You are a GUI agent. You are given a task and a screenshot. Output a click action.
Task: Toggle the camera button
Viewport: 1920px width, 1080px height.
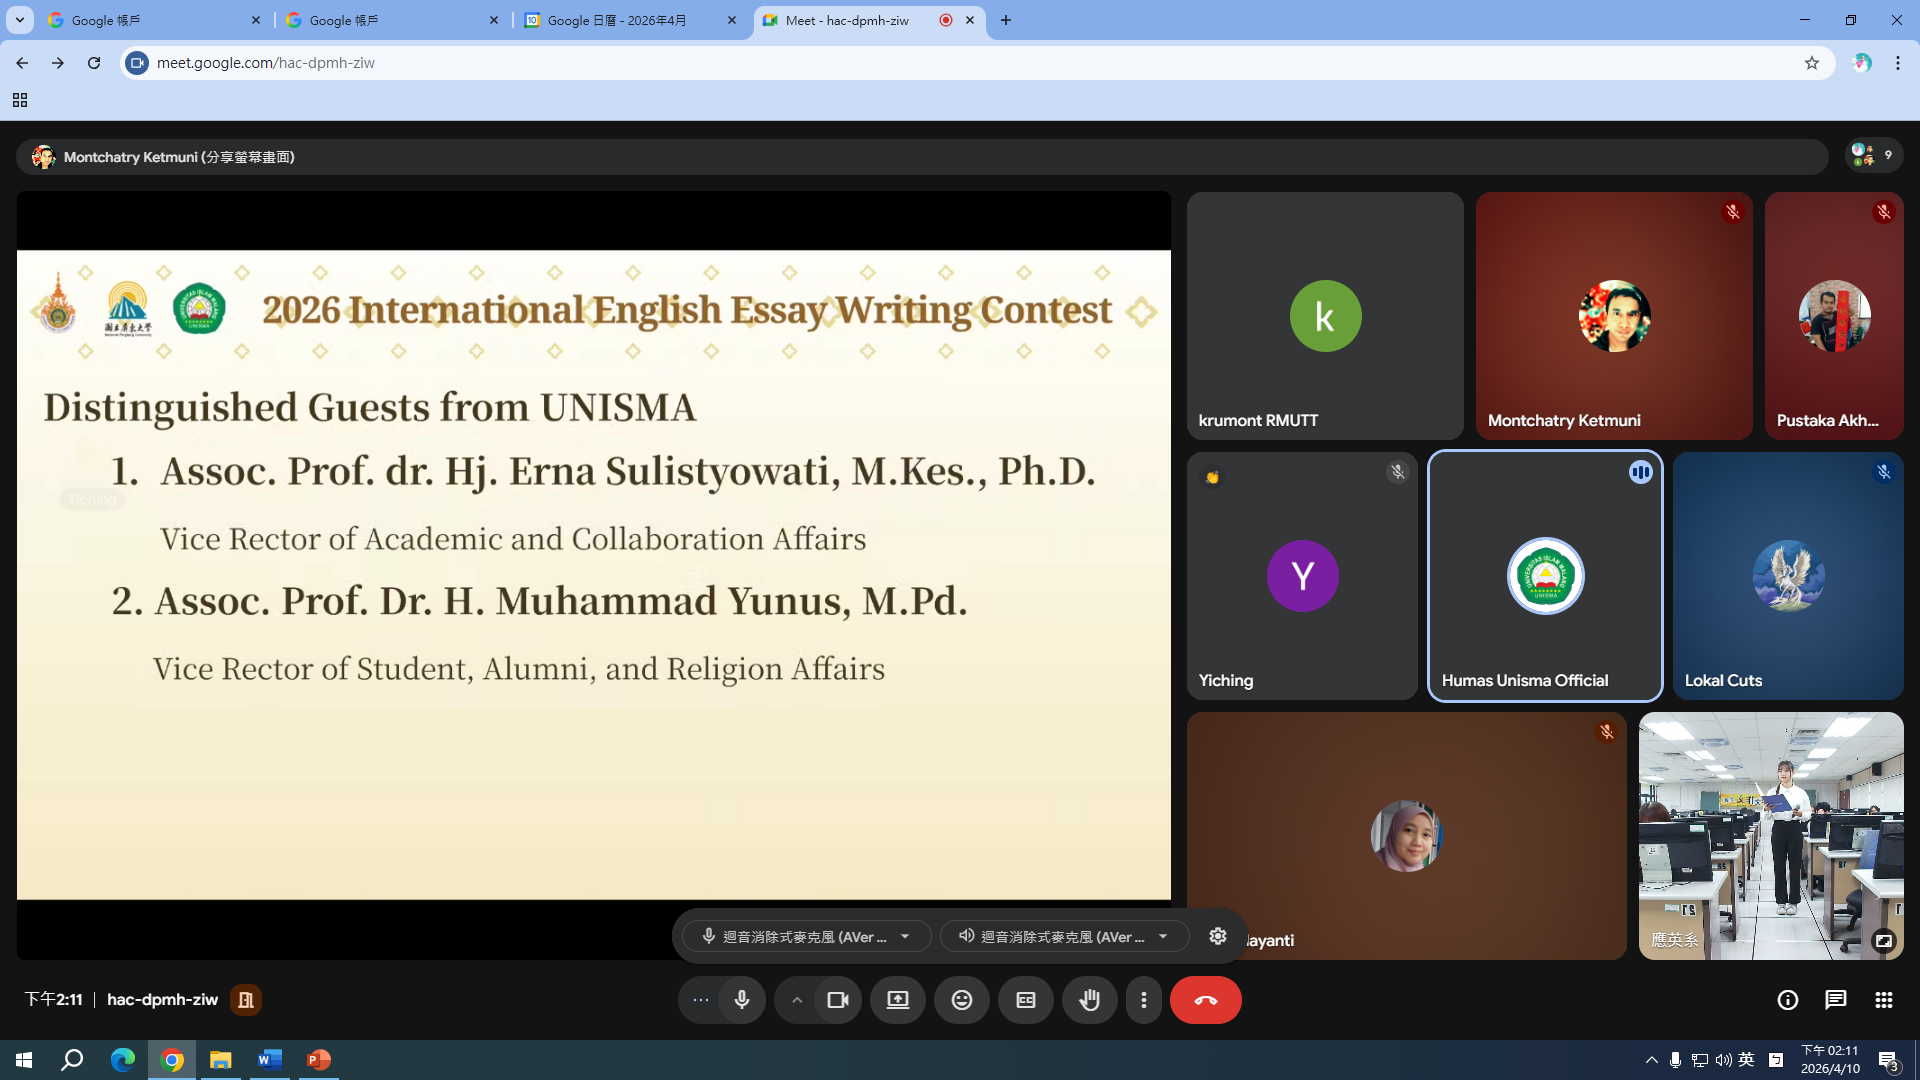(837, 1000)
